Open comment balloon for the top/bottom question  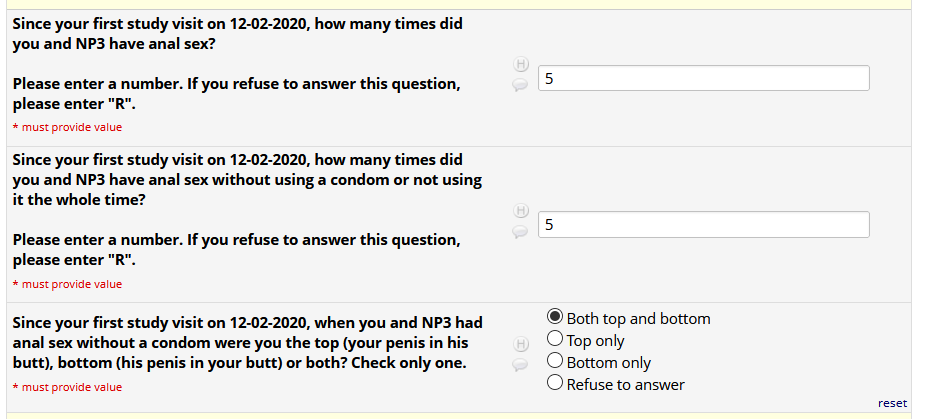(x=520, y=365)
